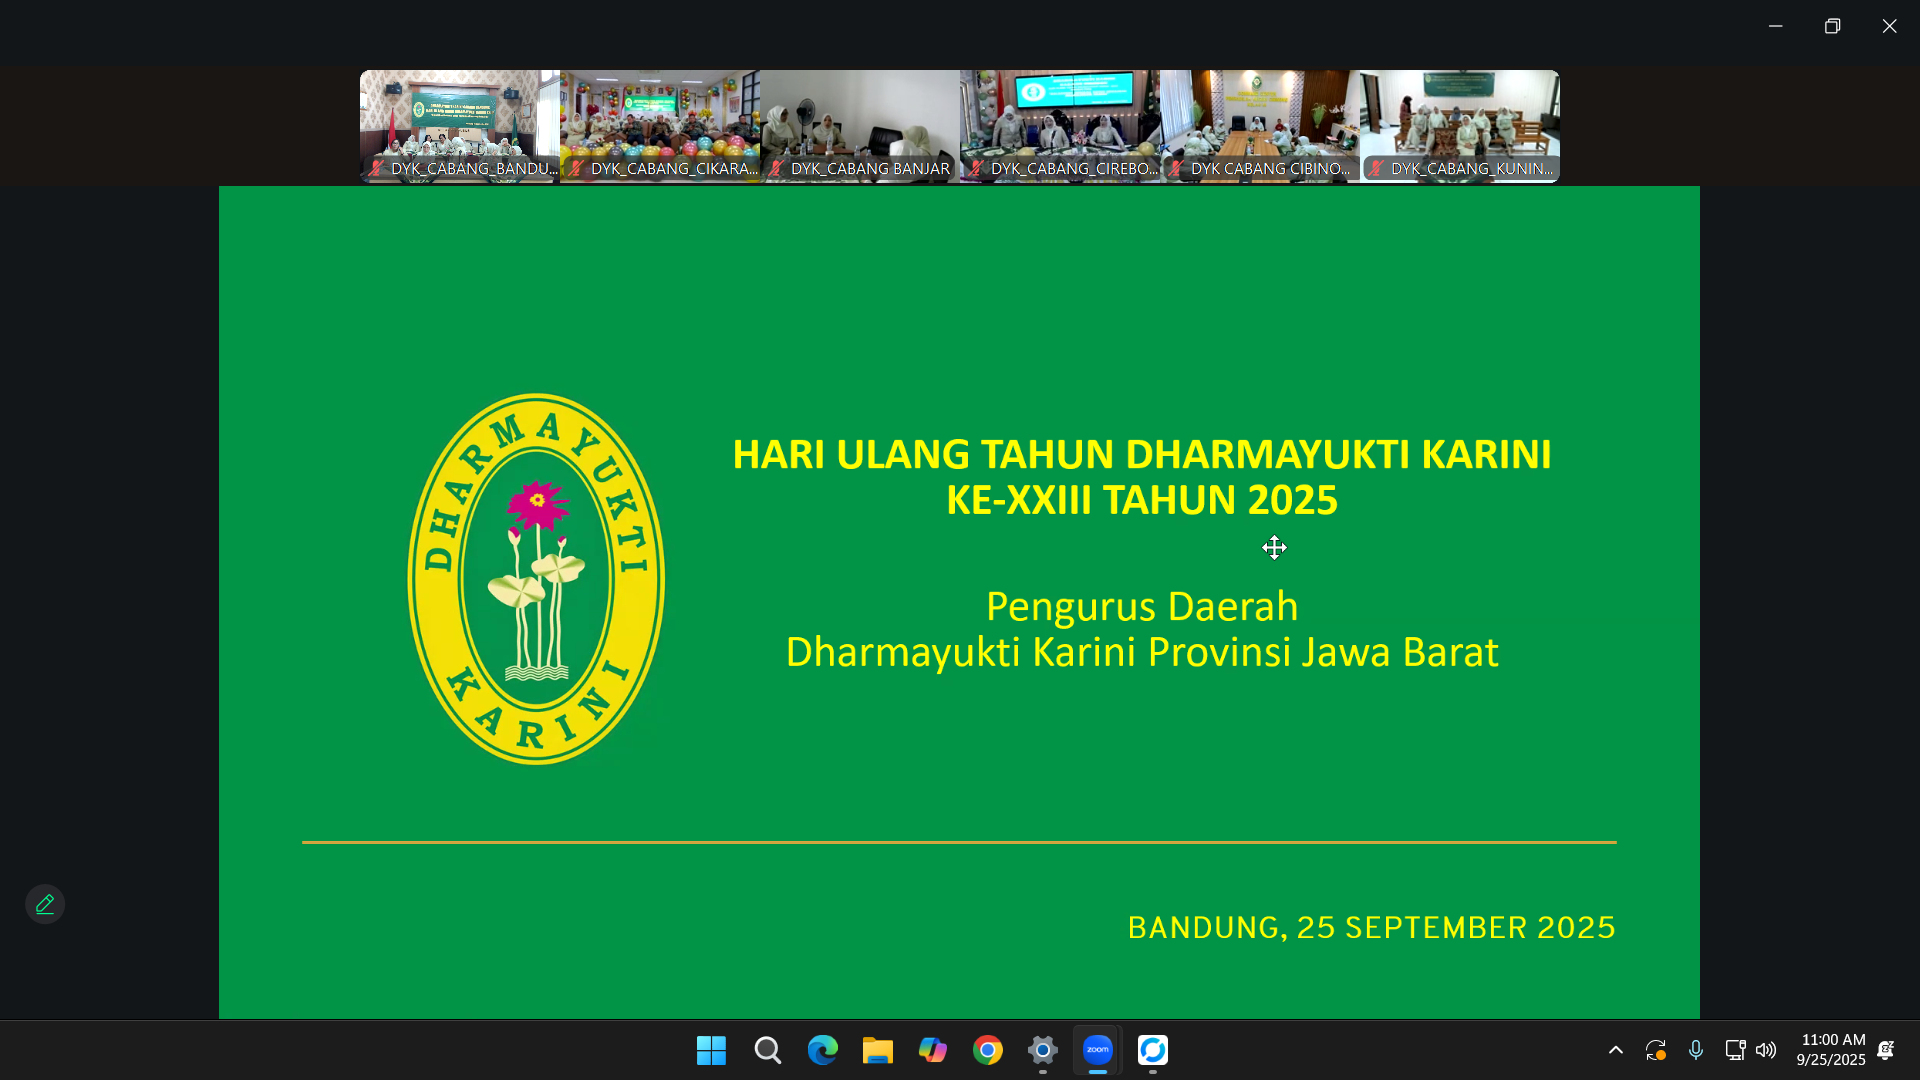Image resolution: width=1920 pixels, height=1080 pixels.
Task: Launch Microsoft Edge from taskbar
Action: point(822,1050)
